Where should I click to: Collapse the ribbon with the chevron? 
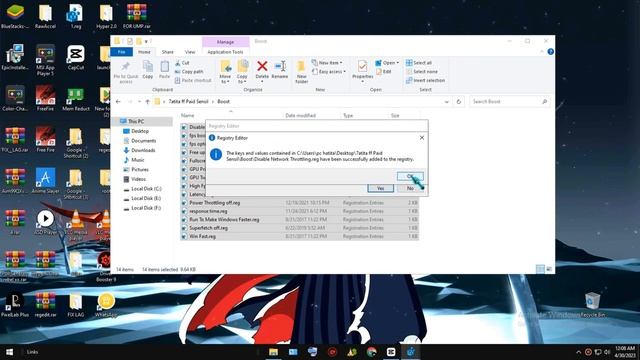pos(542,52)
